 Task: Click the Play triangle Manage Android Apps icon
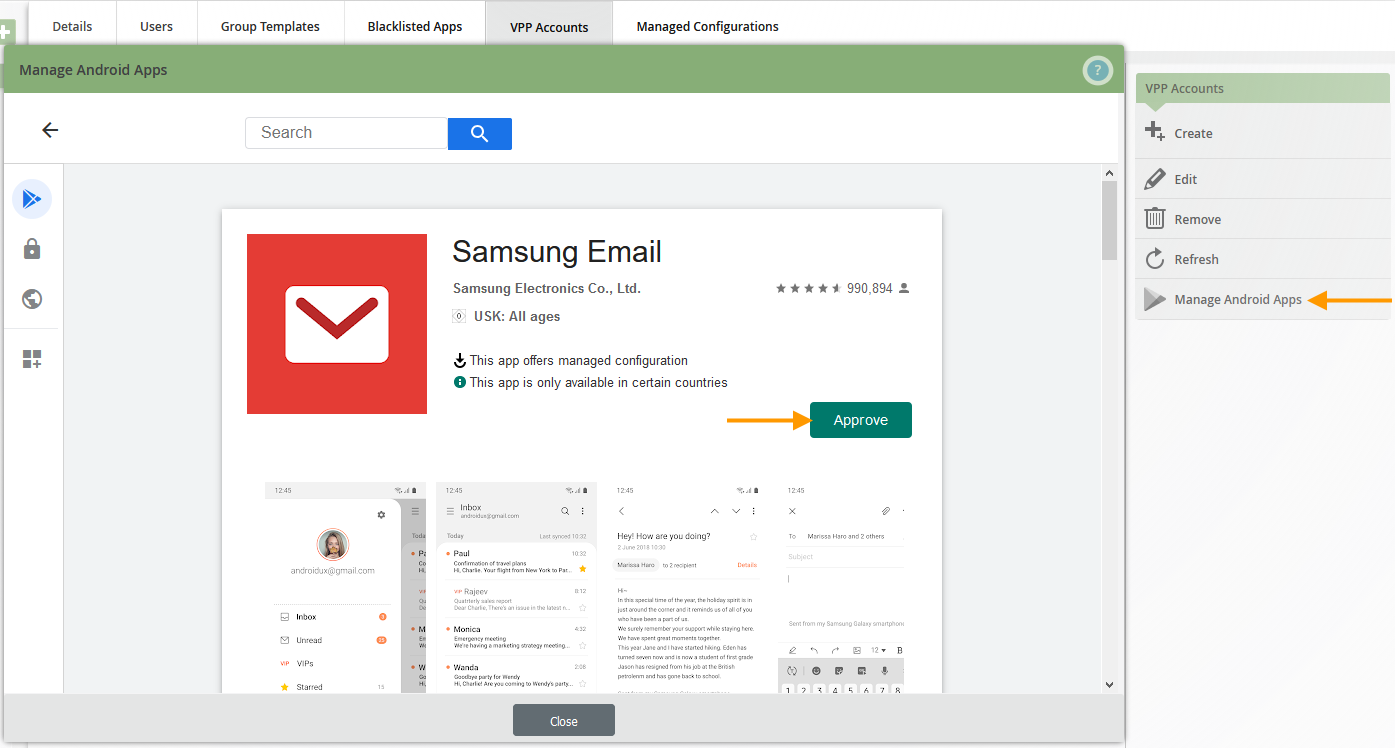click(1155, 299)
